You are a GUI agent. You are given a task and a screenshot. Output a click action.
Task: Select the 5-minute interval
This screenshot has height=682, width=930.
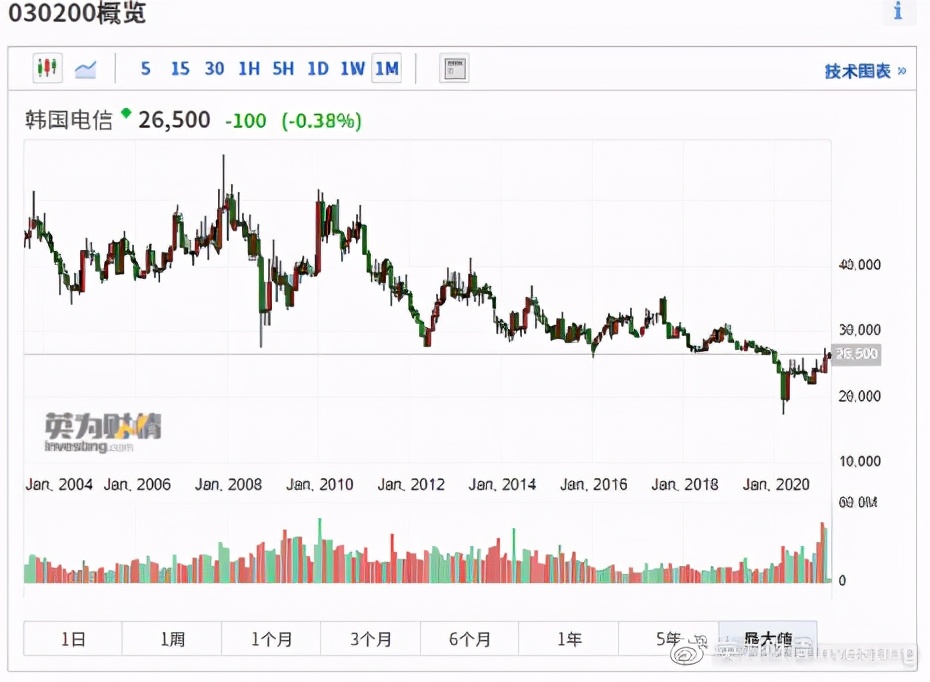[x=146, y=69]
